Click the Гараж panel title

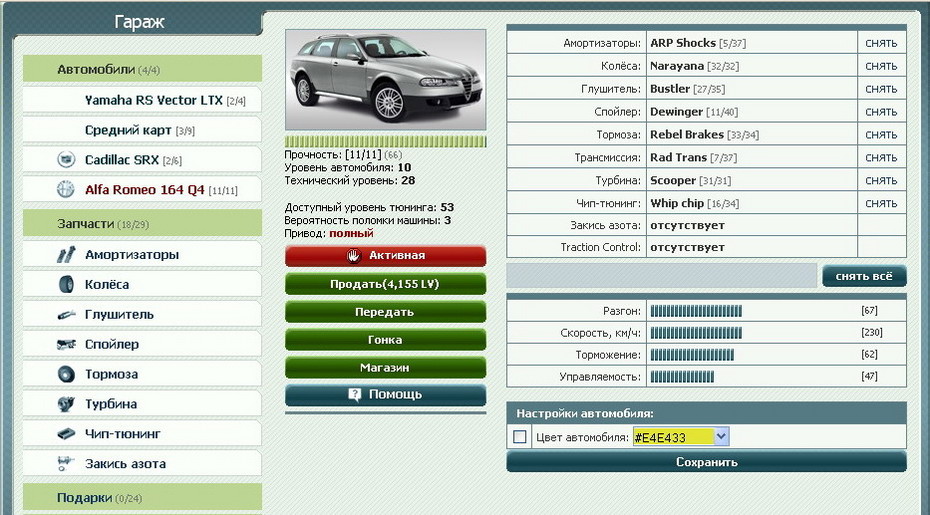coord(139,22)
